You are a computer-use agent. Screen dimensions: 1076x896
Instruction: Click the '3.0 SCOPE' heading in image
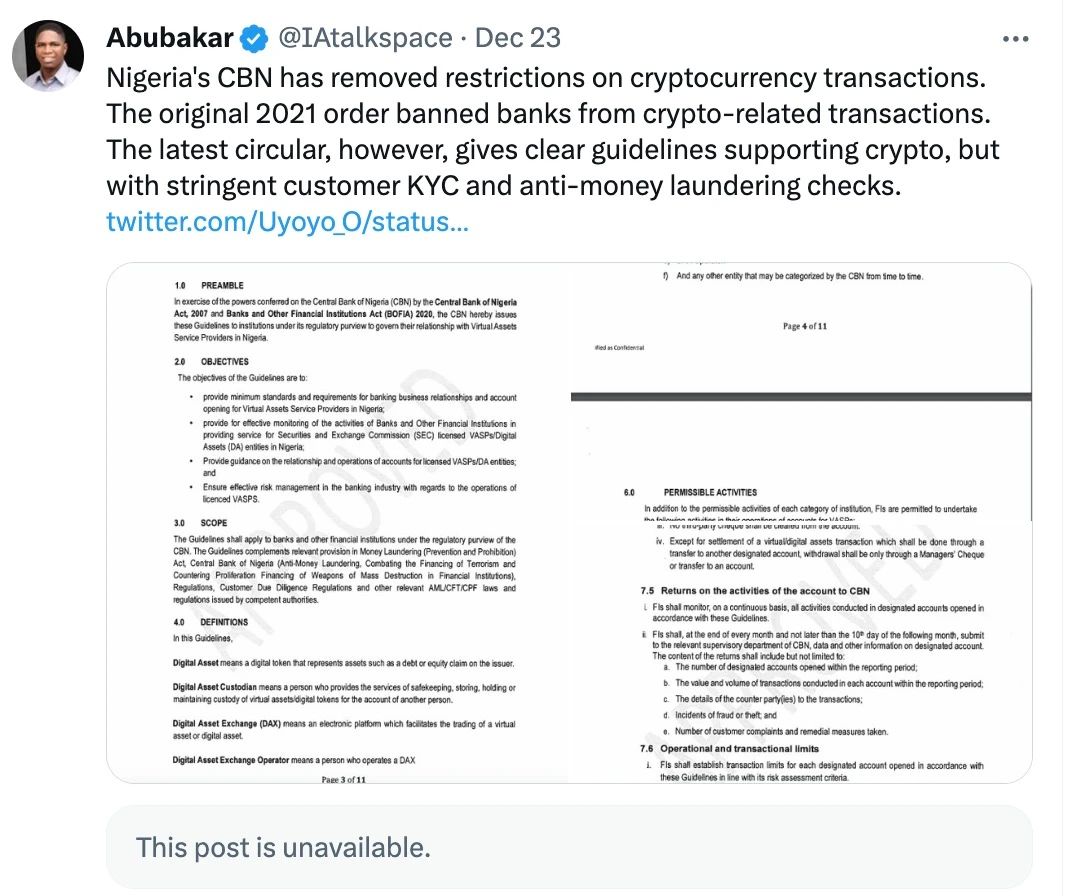click(200, 523)
